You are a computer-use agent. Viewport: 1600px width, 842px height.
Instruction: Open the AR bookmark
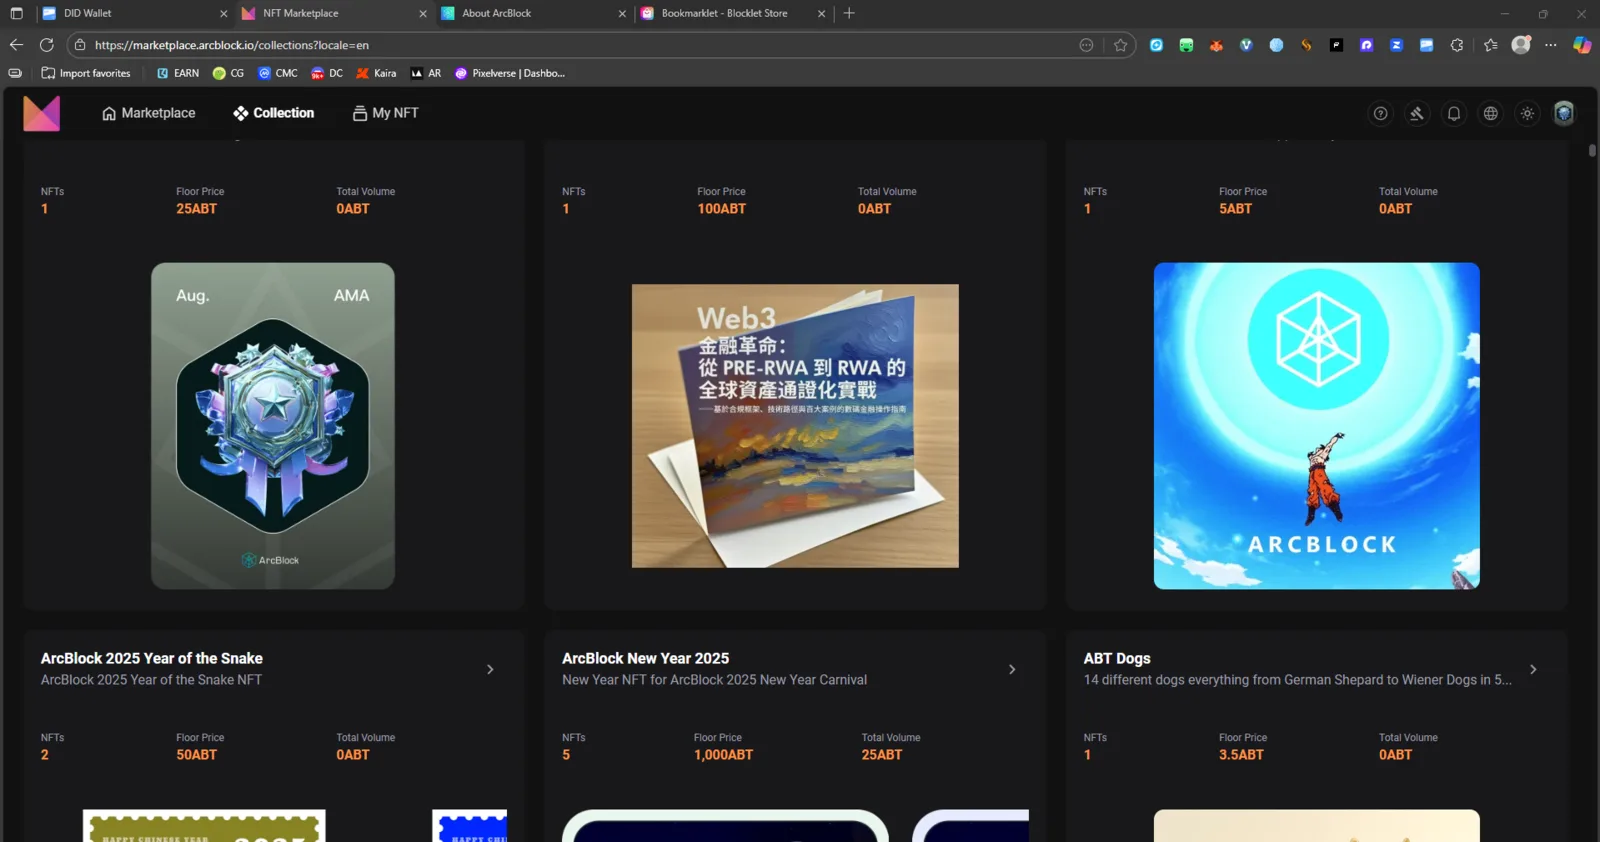[426, 73]
